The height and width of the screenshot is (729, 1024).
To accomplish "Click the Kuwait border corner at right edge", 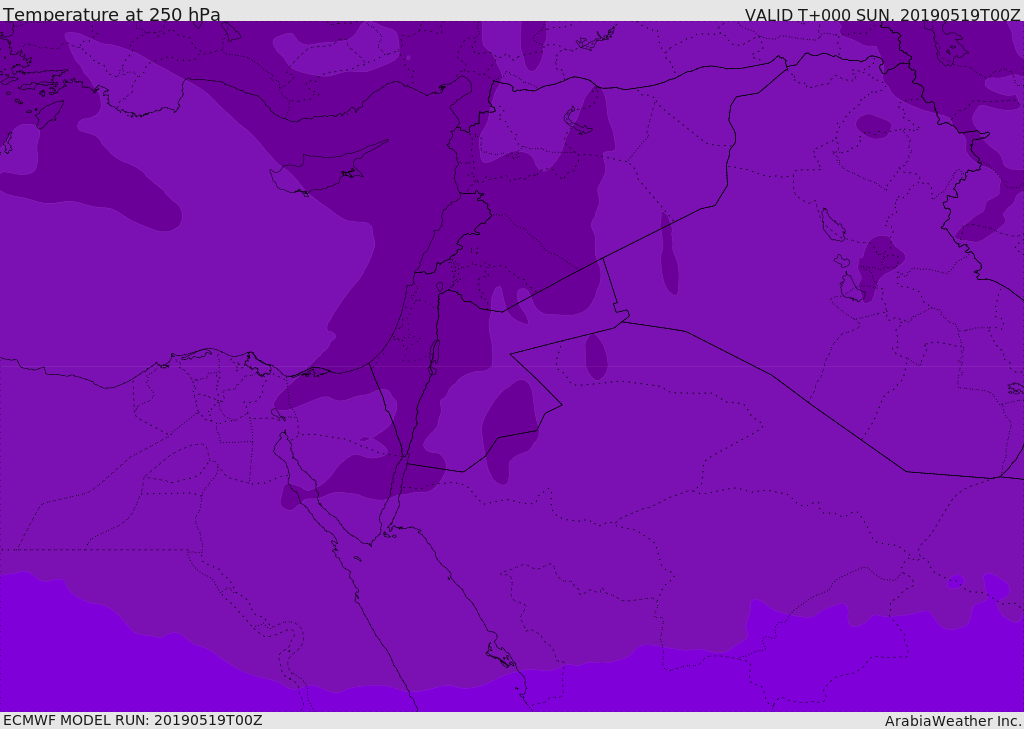I will (x=1000, y=477).
